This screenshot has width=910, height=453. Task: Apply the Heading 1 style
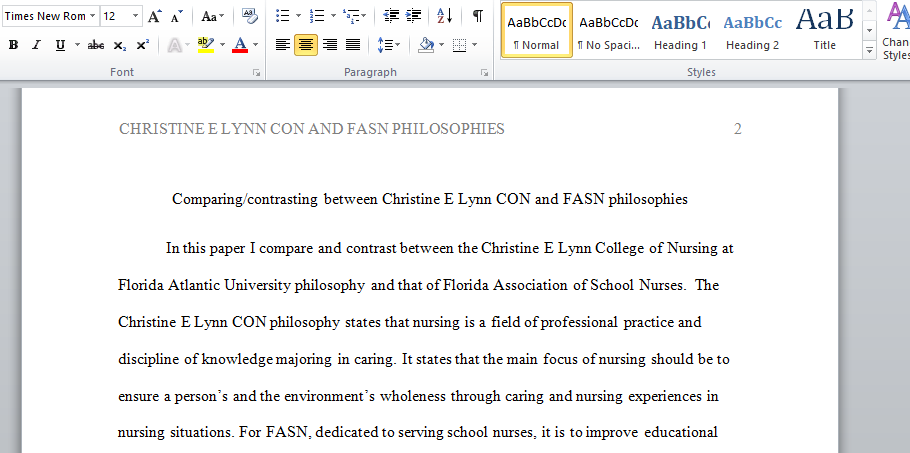(680, 31)
